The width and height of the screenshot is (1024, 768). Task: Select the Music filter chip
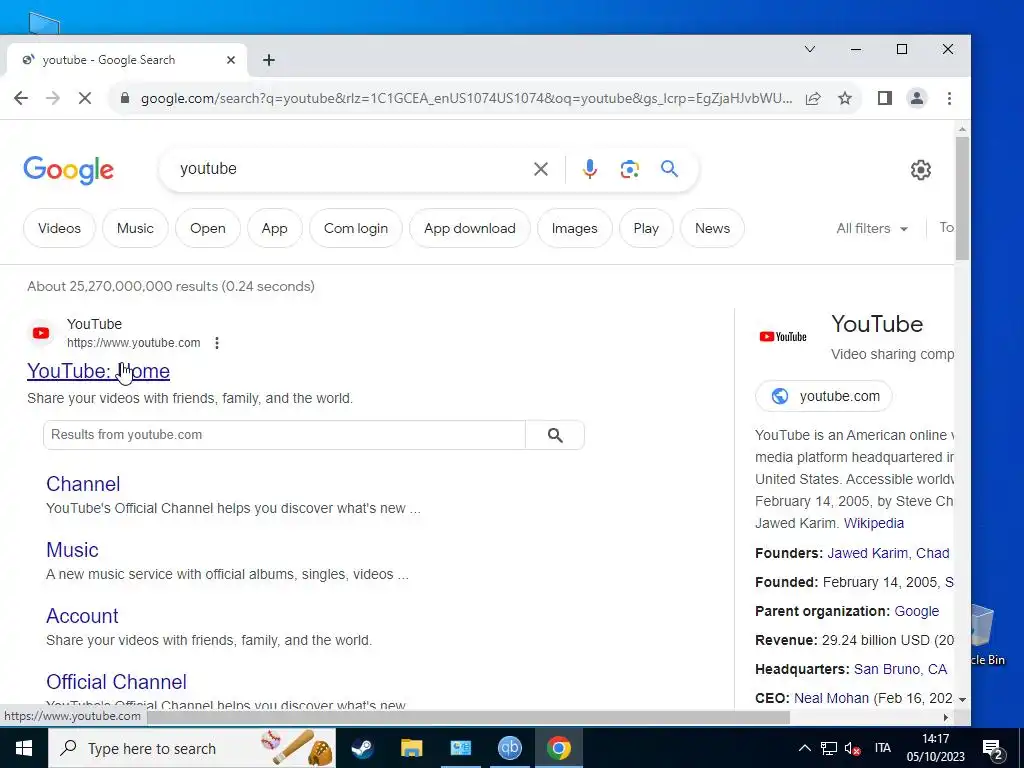pos(135,228)
